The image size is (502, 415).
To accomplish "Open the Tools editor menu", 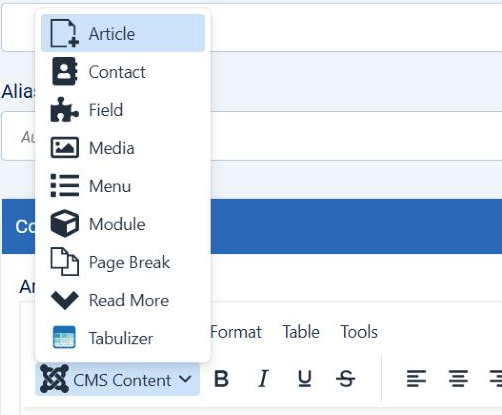I will pyautogui.click(x=359, y=332).
